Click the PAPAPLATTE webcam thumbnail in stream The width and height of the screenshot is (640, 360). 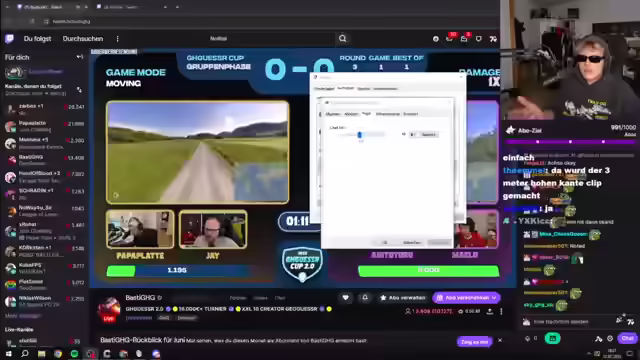click(x=140, y=229)
